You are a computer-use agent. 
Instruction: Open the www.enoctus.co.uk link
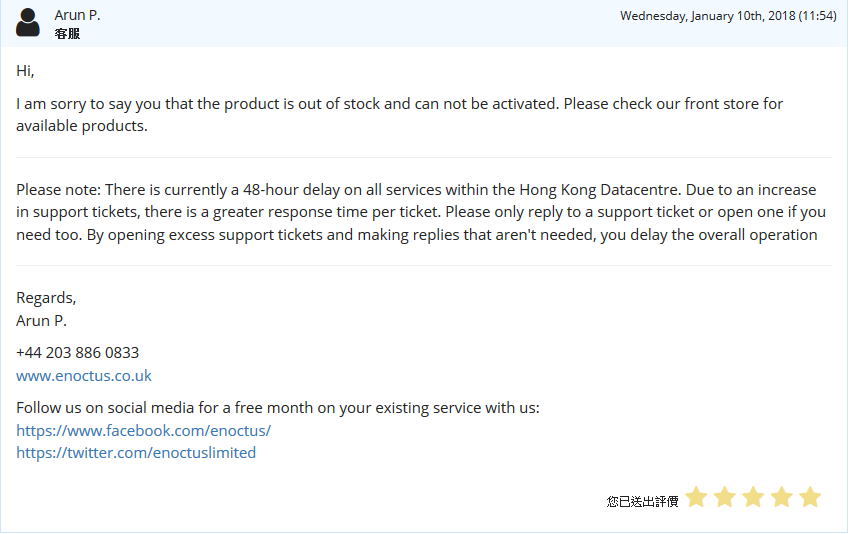coord(84,376)
